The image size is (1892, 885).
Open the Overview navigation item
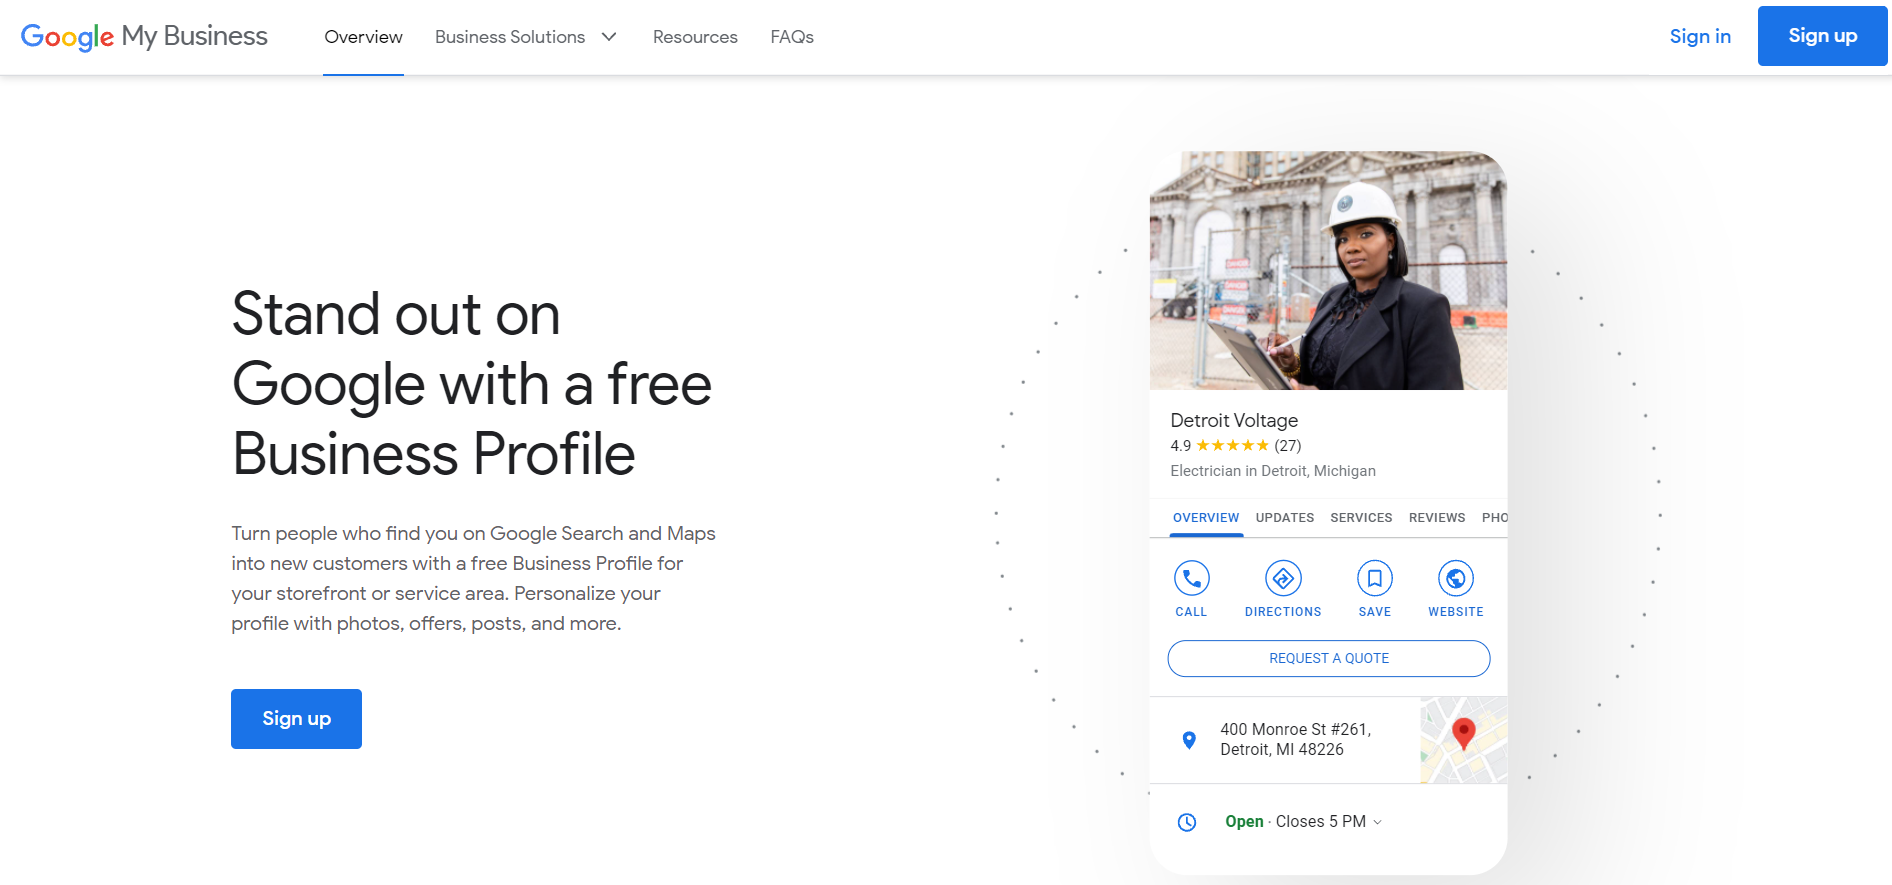coord(363,37)
